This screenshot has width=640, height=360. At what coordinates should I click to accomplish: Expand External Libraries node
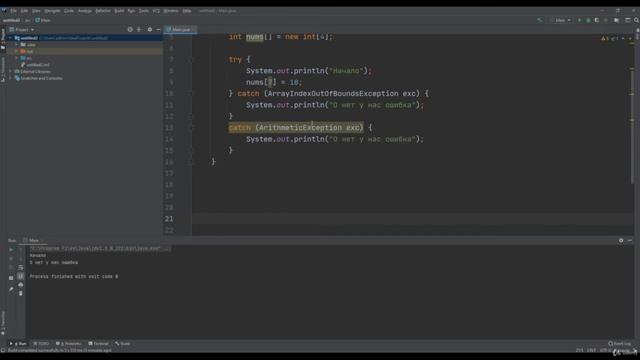tap(11, 71)
